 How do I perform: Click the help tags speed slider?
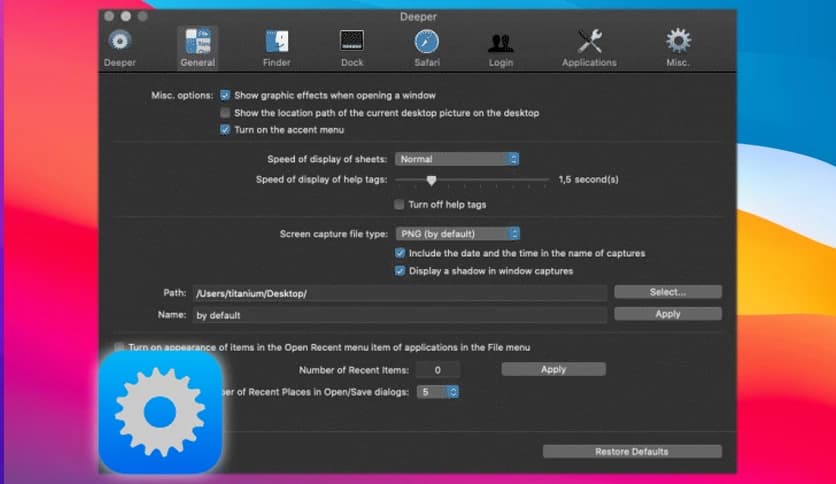pyautogui.click(x=432, y=180)
